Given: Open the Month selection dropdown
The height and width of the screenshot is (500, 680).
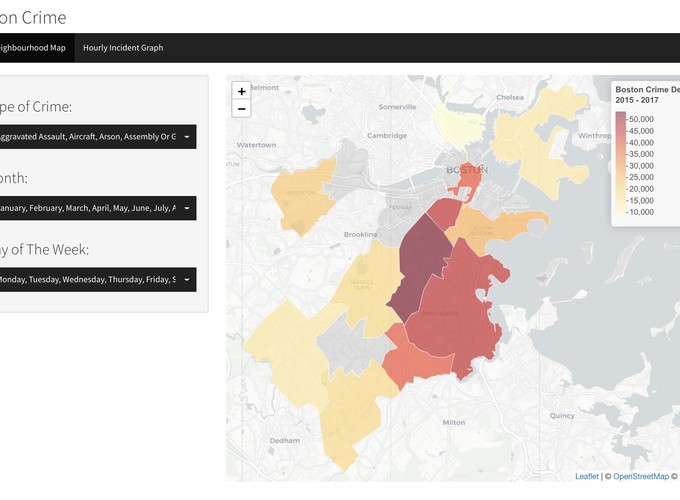Looking at the screenshot, I should 98,208.
